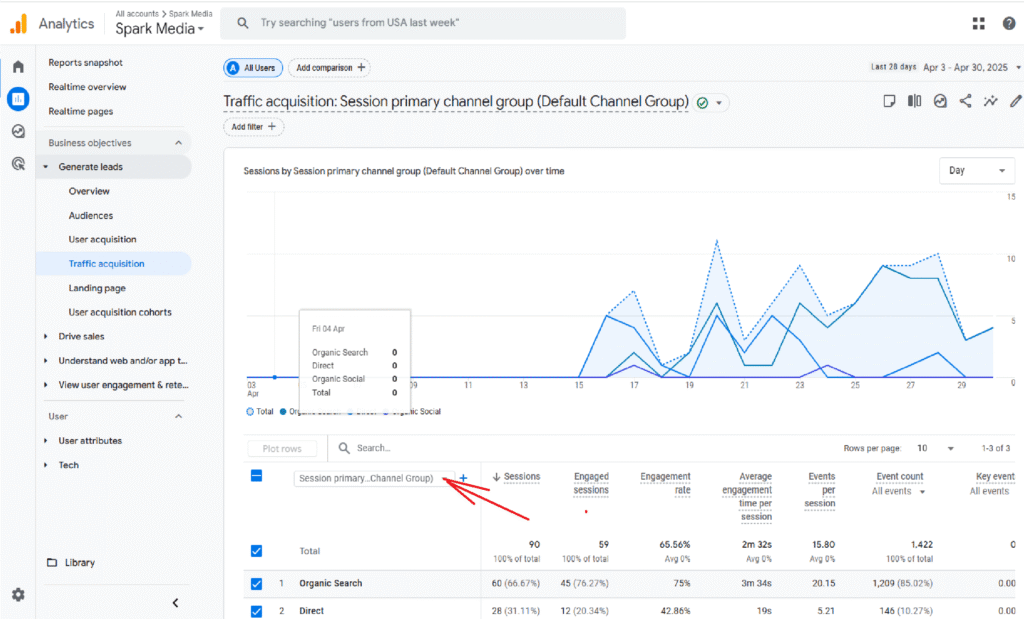Image resolution: width=1024 pixels, height=619 pixels.
Task: Open the Reports section icon
Action: click(18, 99)
